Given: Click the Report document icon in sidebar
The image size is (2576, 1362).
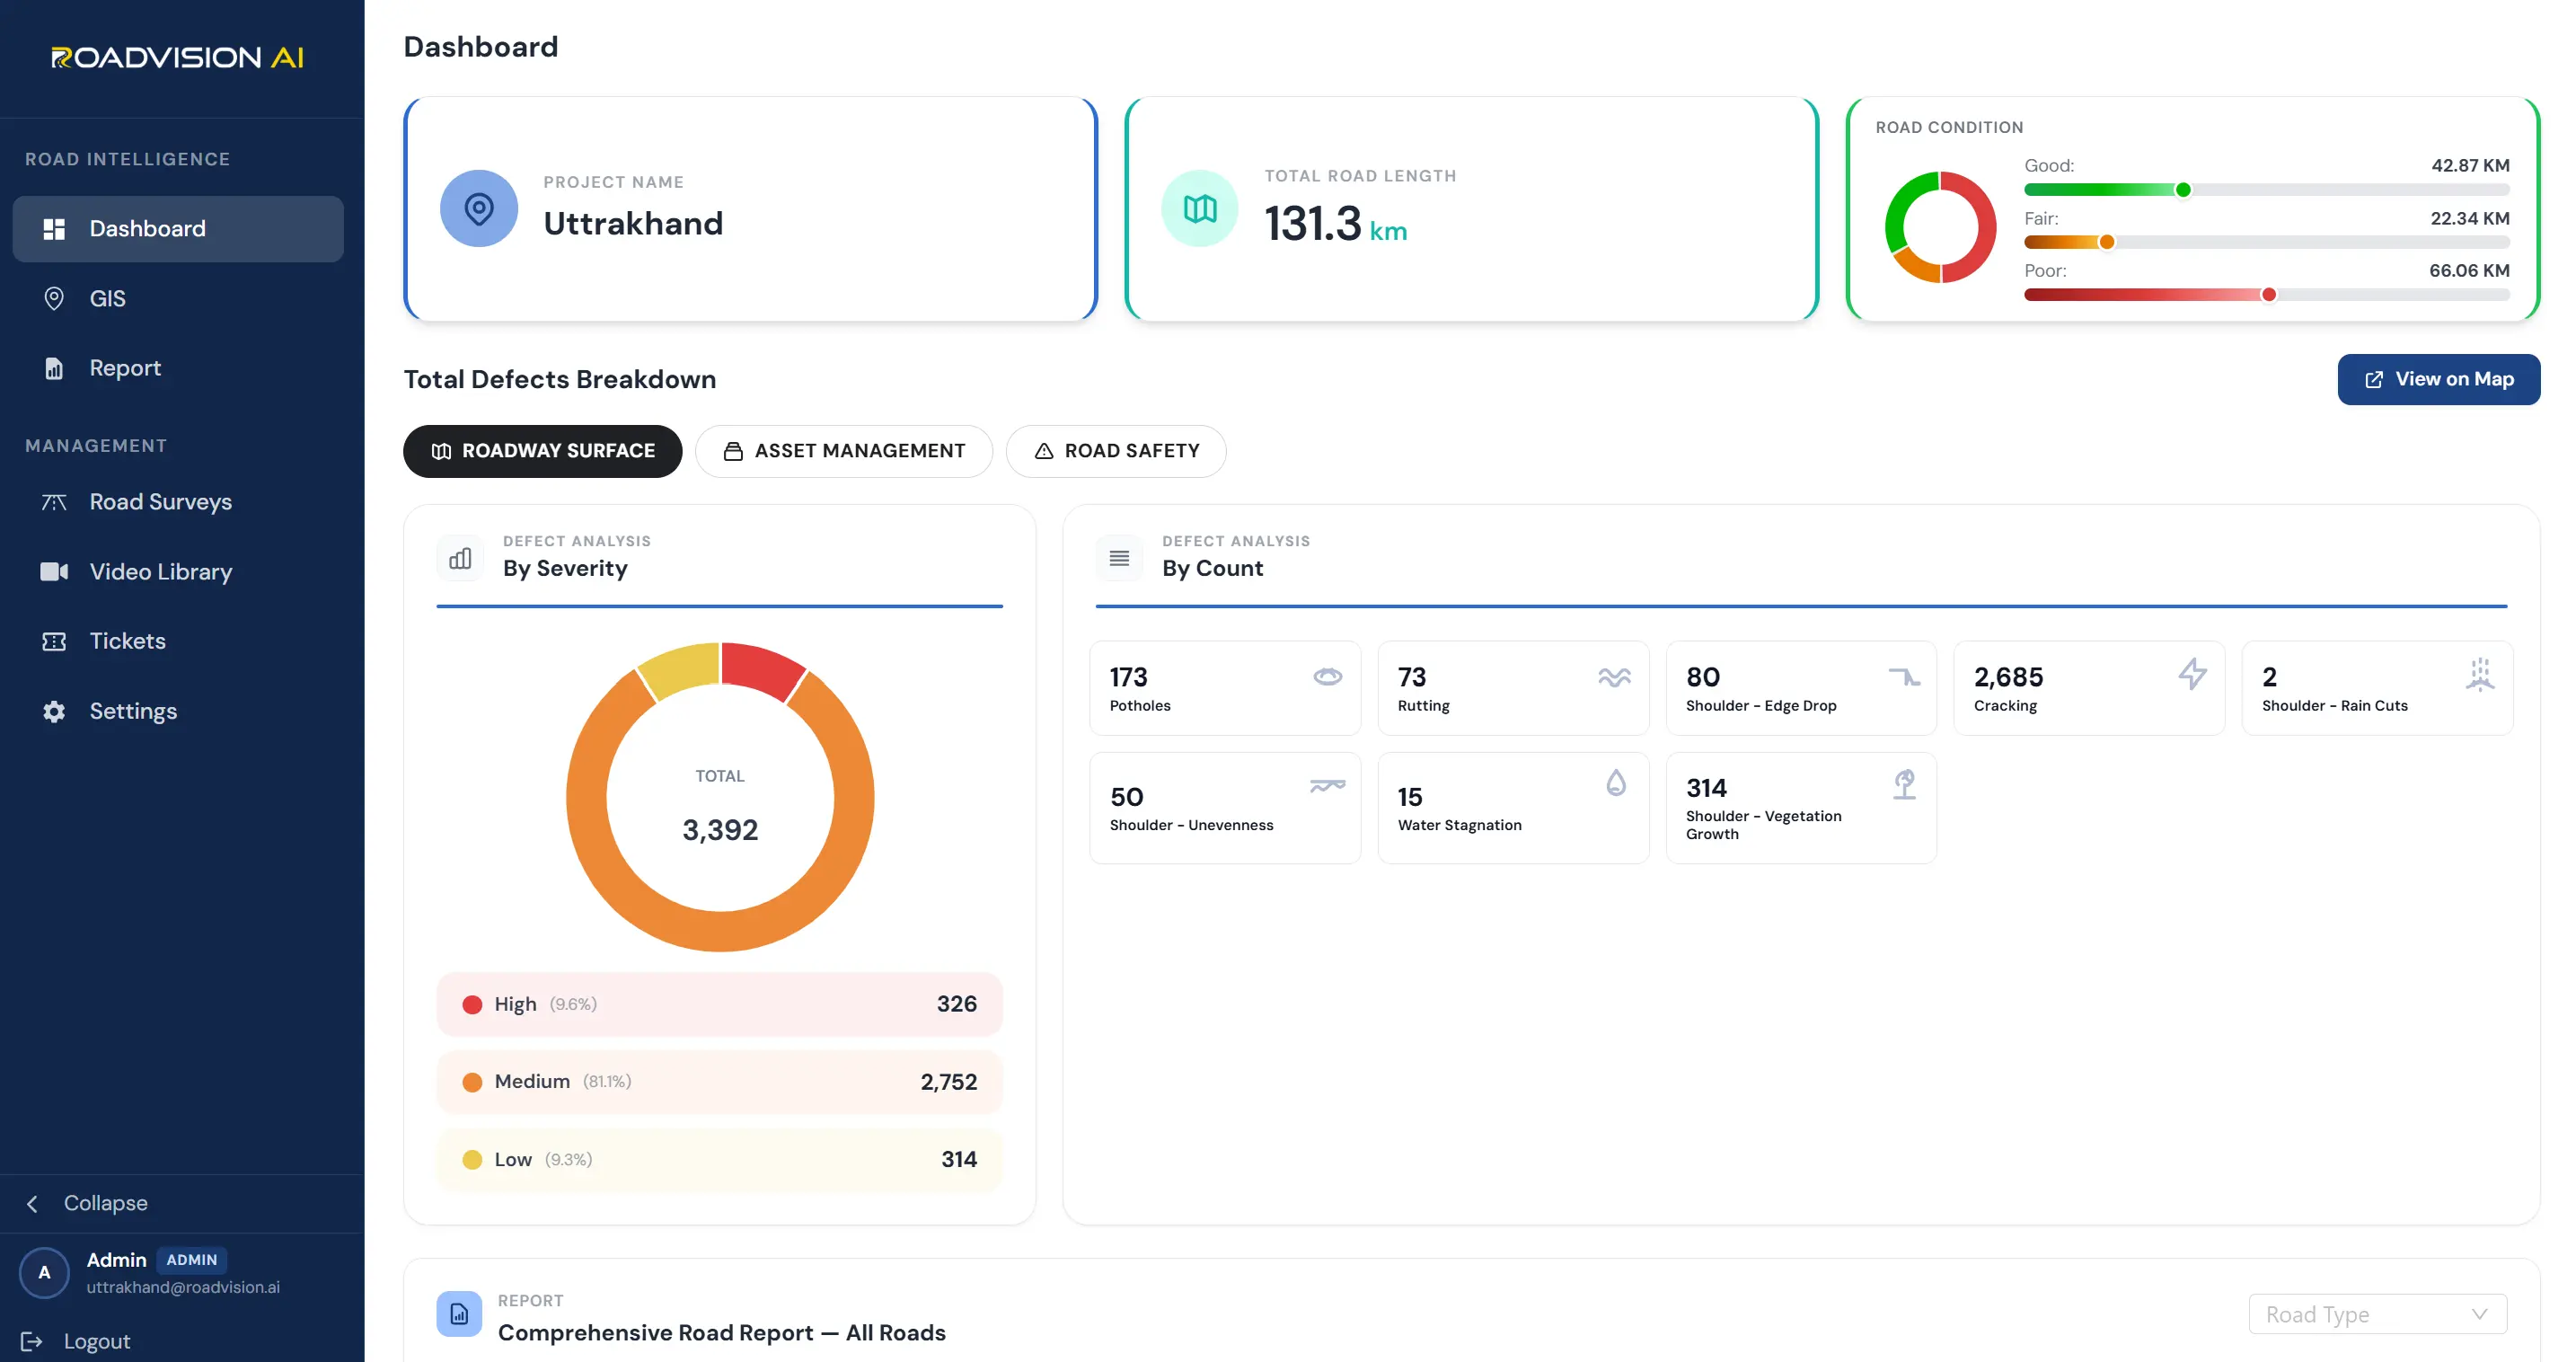Looking at the screenshot, I should 54,368.
